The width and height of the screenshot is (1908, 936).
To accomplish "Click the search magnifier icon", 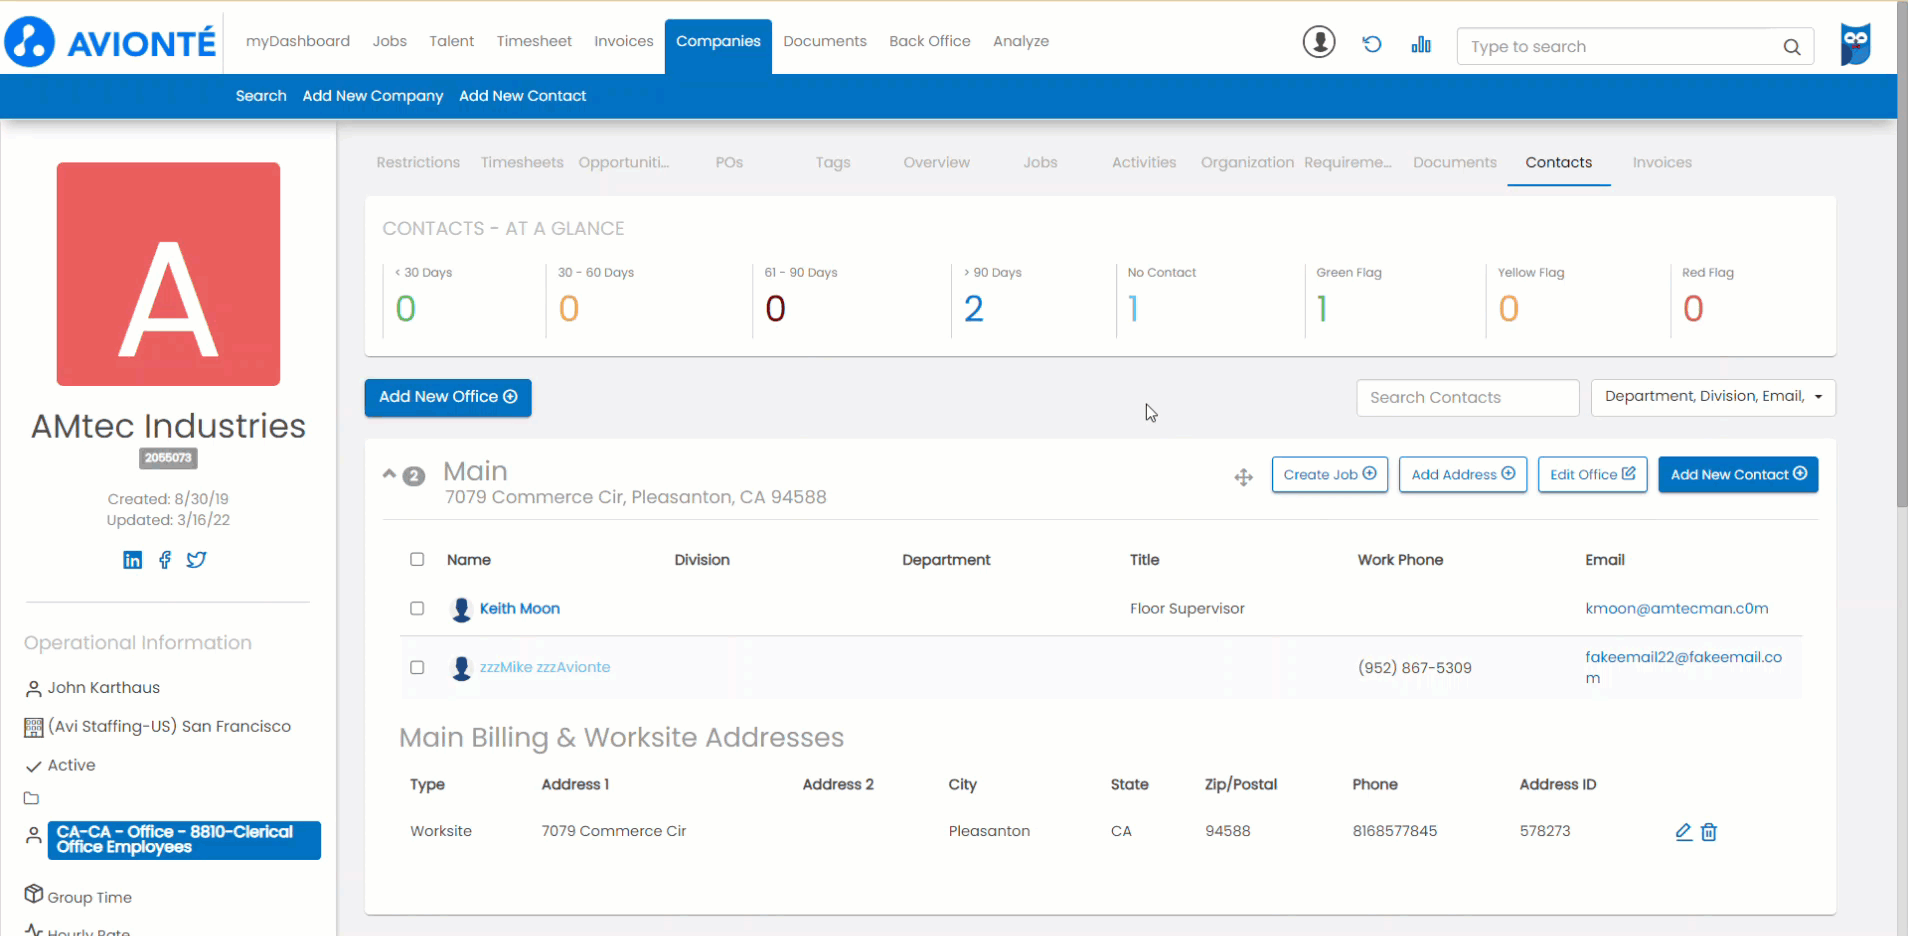I will click(x=1792, y=47).
